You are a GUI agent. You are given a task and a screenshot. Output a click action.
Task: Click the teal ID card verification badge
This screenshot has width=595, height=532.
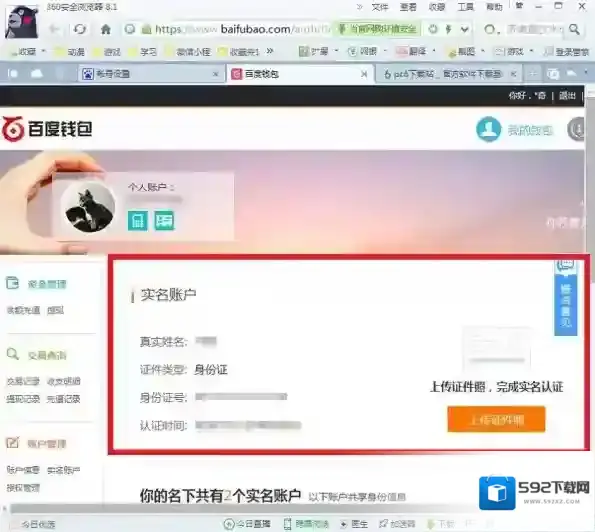tap(164, 220)
